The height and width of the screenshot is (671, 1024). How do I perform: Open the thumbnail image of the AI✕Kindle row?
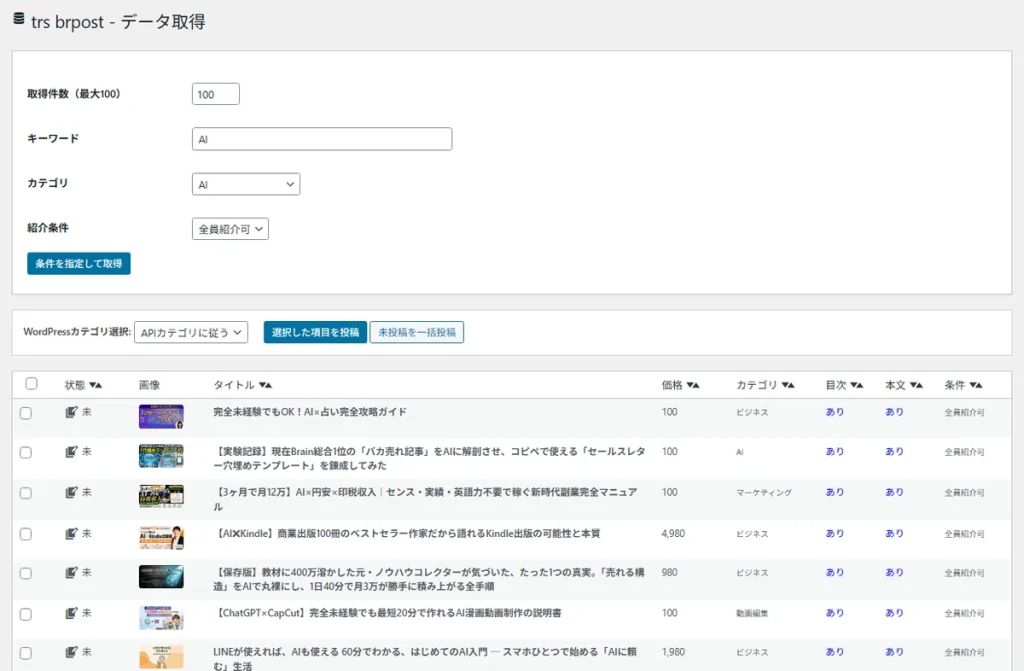(161, 538)
